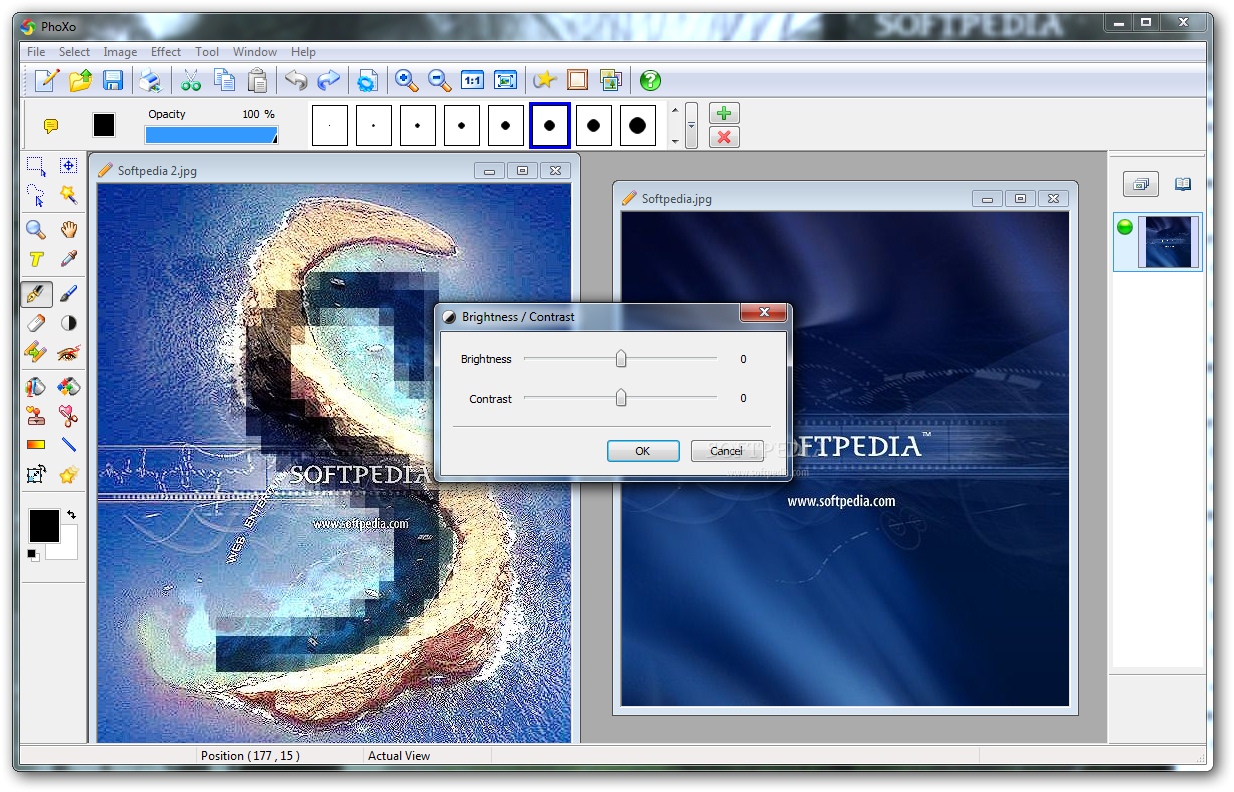Select the Paint Bucket fill tool
1234x792 pixels.
[36, 387]
